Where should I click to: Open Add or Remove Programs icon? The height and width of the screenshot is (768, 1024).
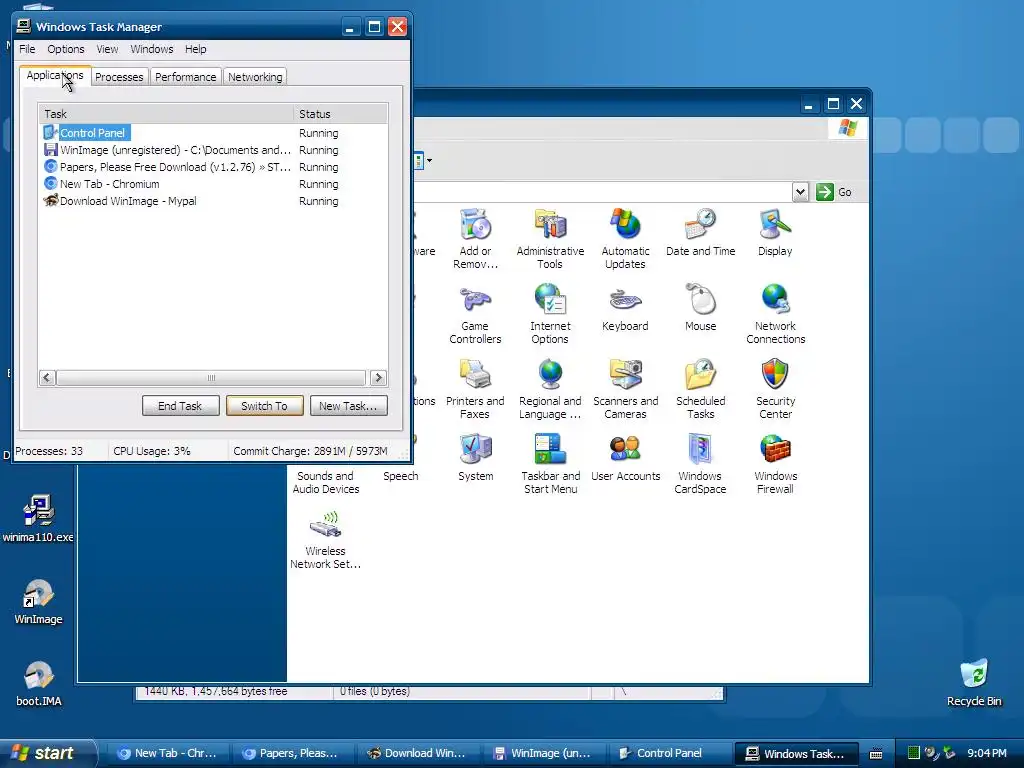(475, 238)
